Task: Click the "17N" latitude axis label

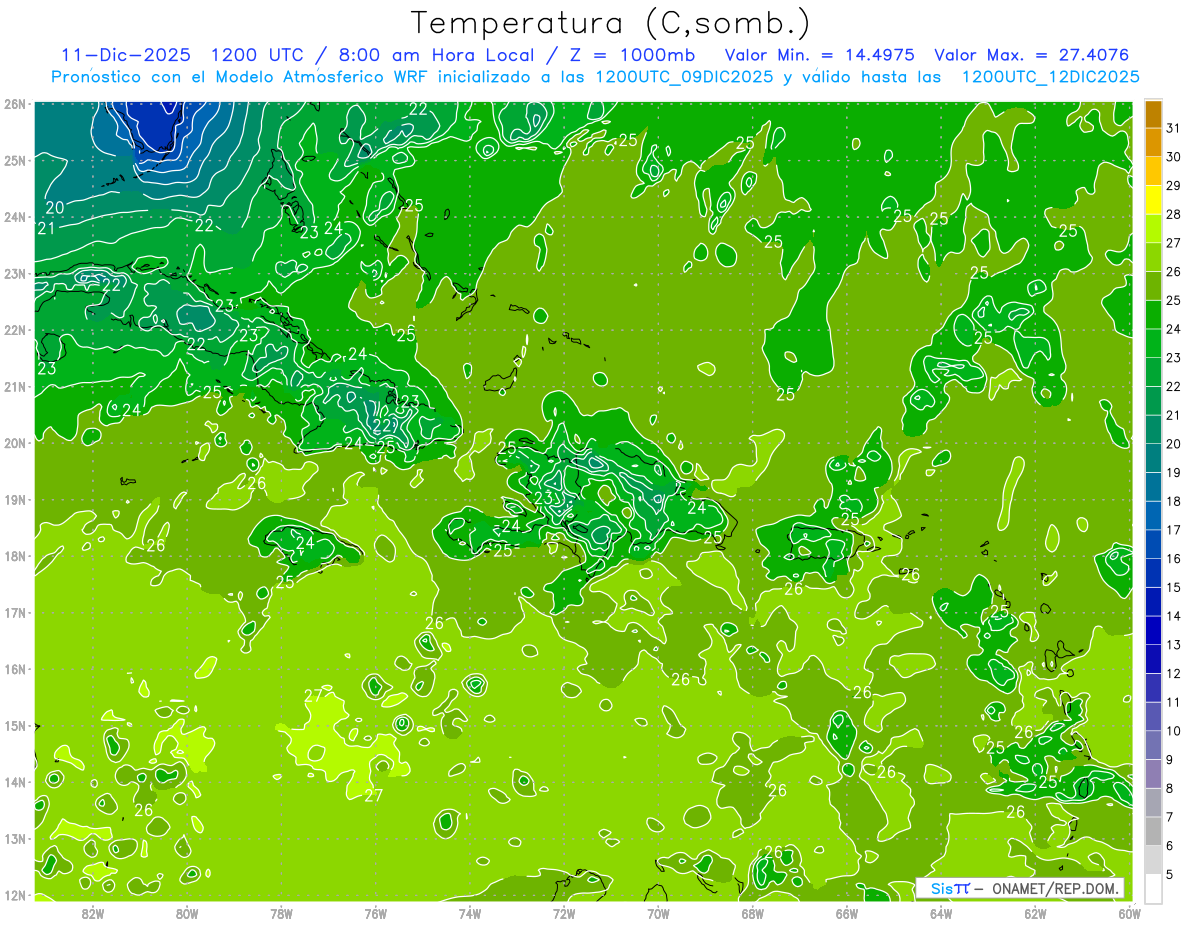Action: 15,612
